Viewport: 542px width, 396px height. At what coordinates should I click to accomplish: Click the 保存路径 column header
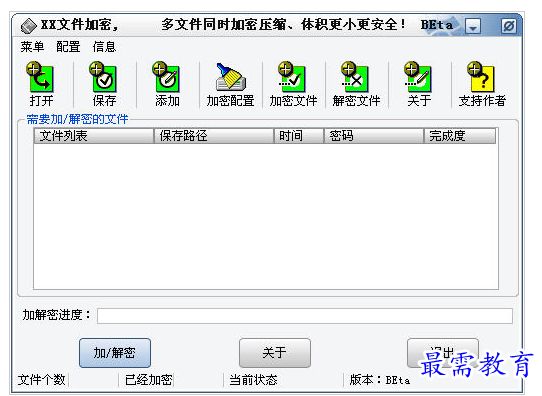[x=214, y=136]
